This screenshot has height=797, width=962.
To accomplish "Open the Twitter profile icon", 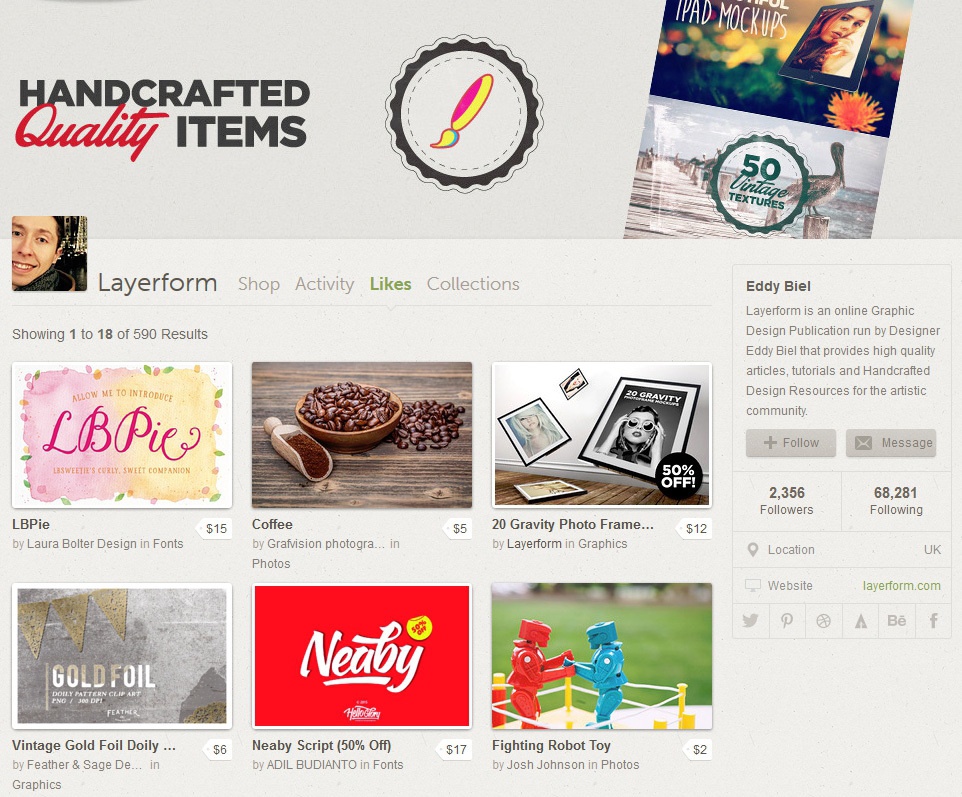I will click(750, 620).
